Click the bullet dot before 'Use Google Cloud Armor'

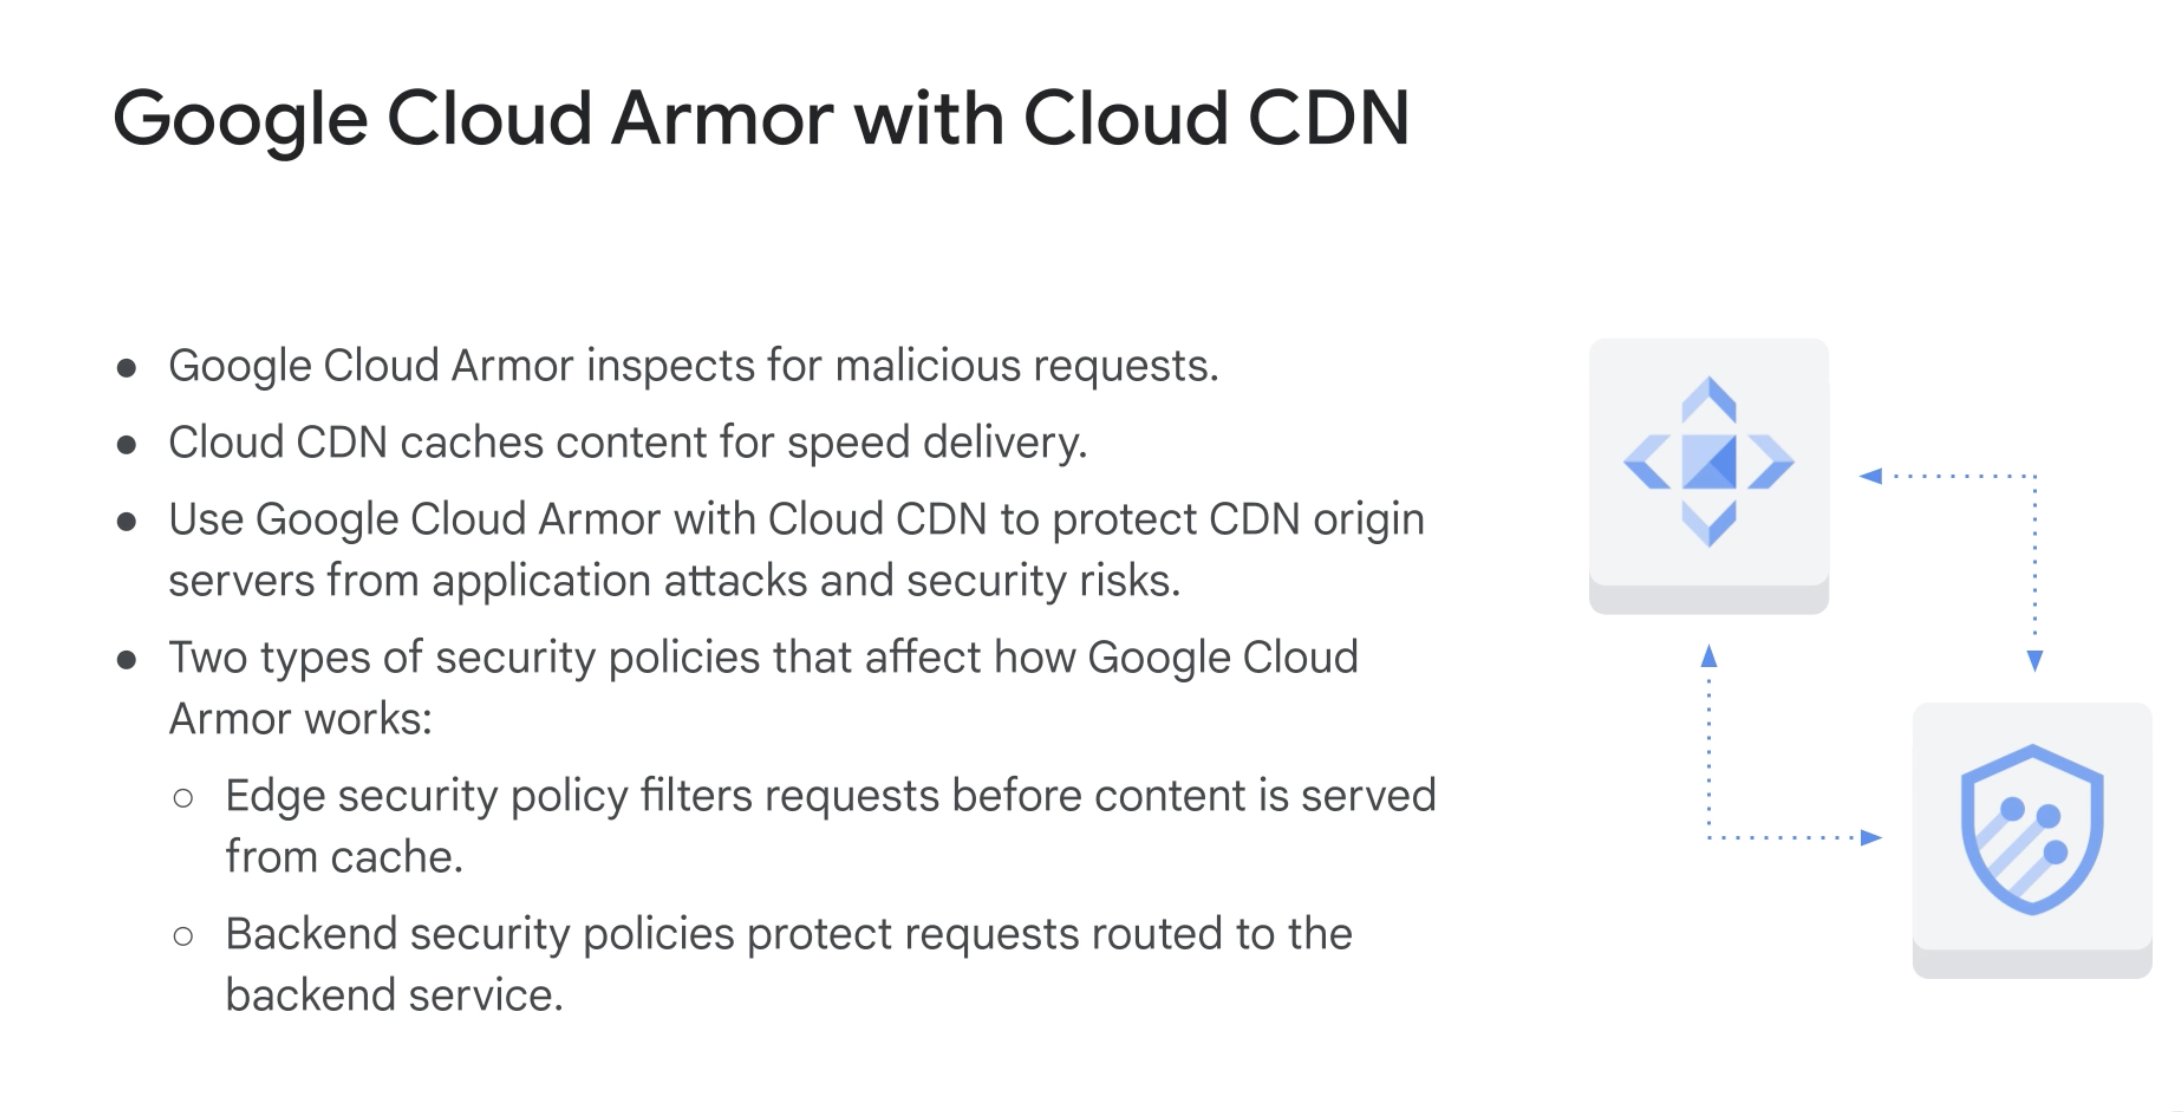tap(126, 522)
